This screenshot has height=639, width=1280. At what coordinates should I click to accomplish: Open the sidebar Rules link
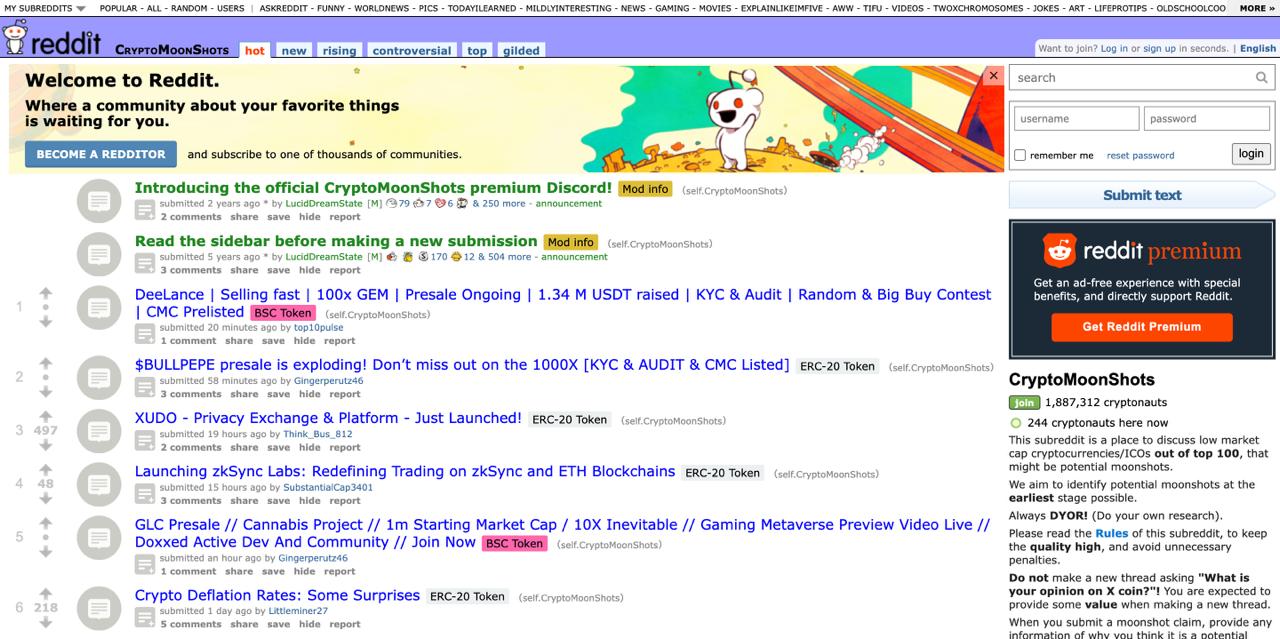pyautogui.click(x=1111, y=533)
